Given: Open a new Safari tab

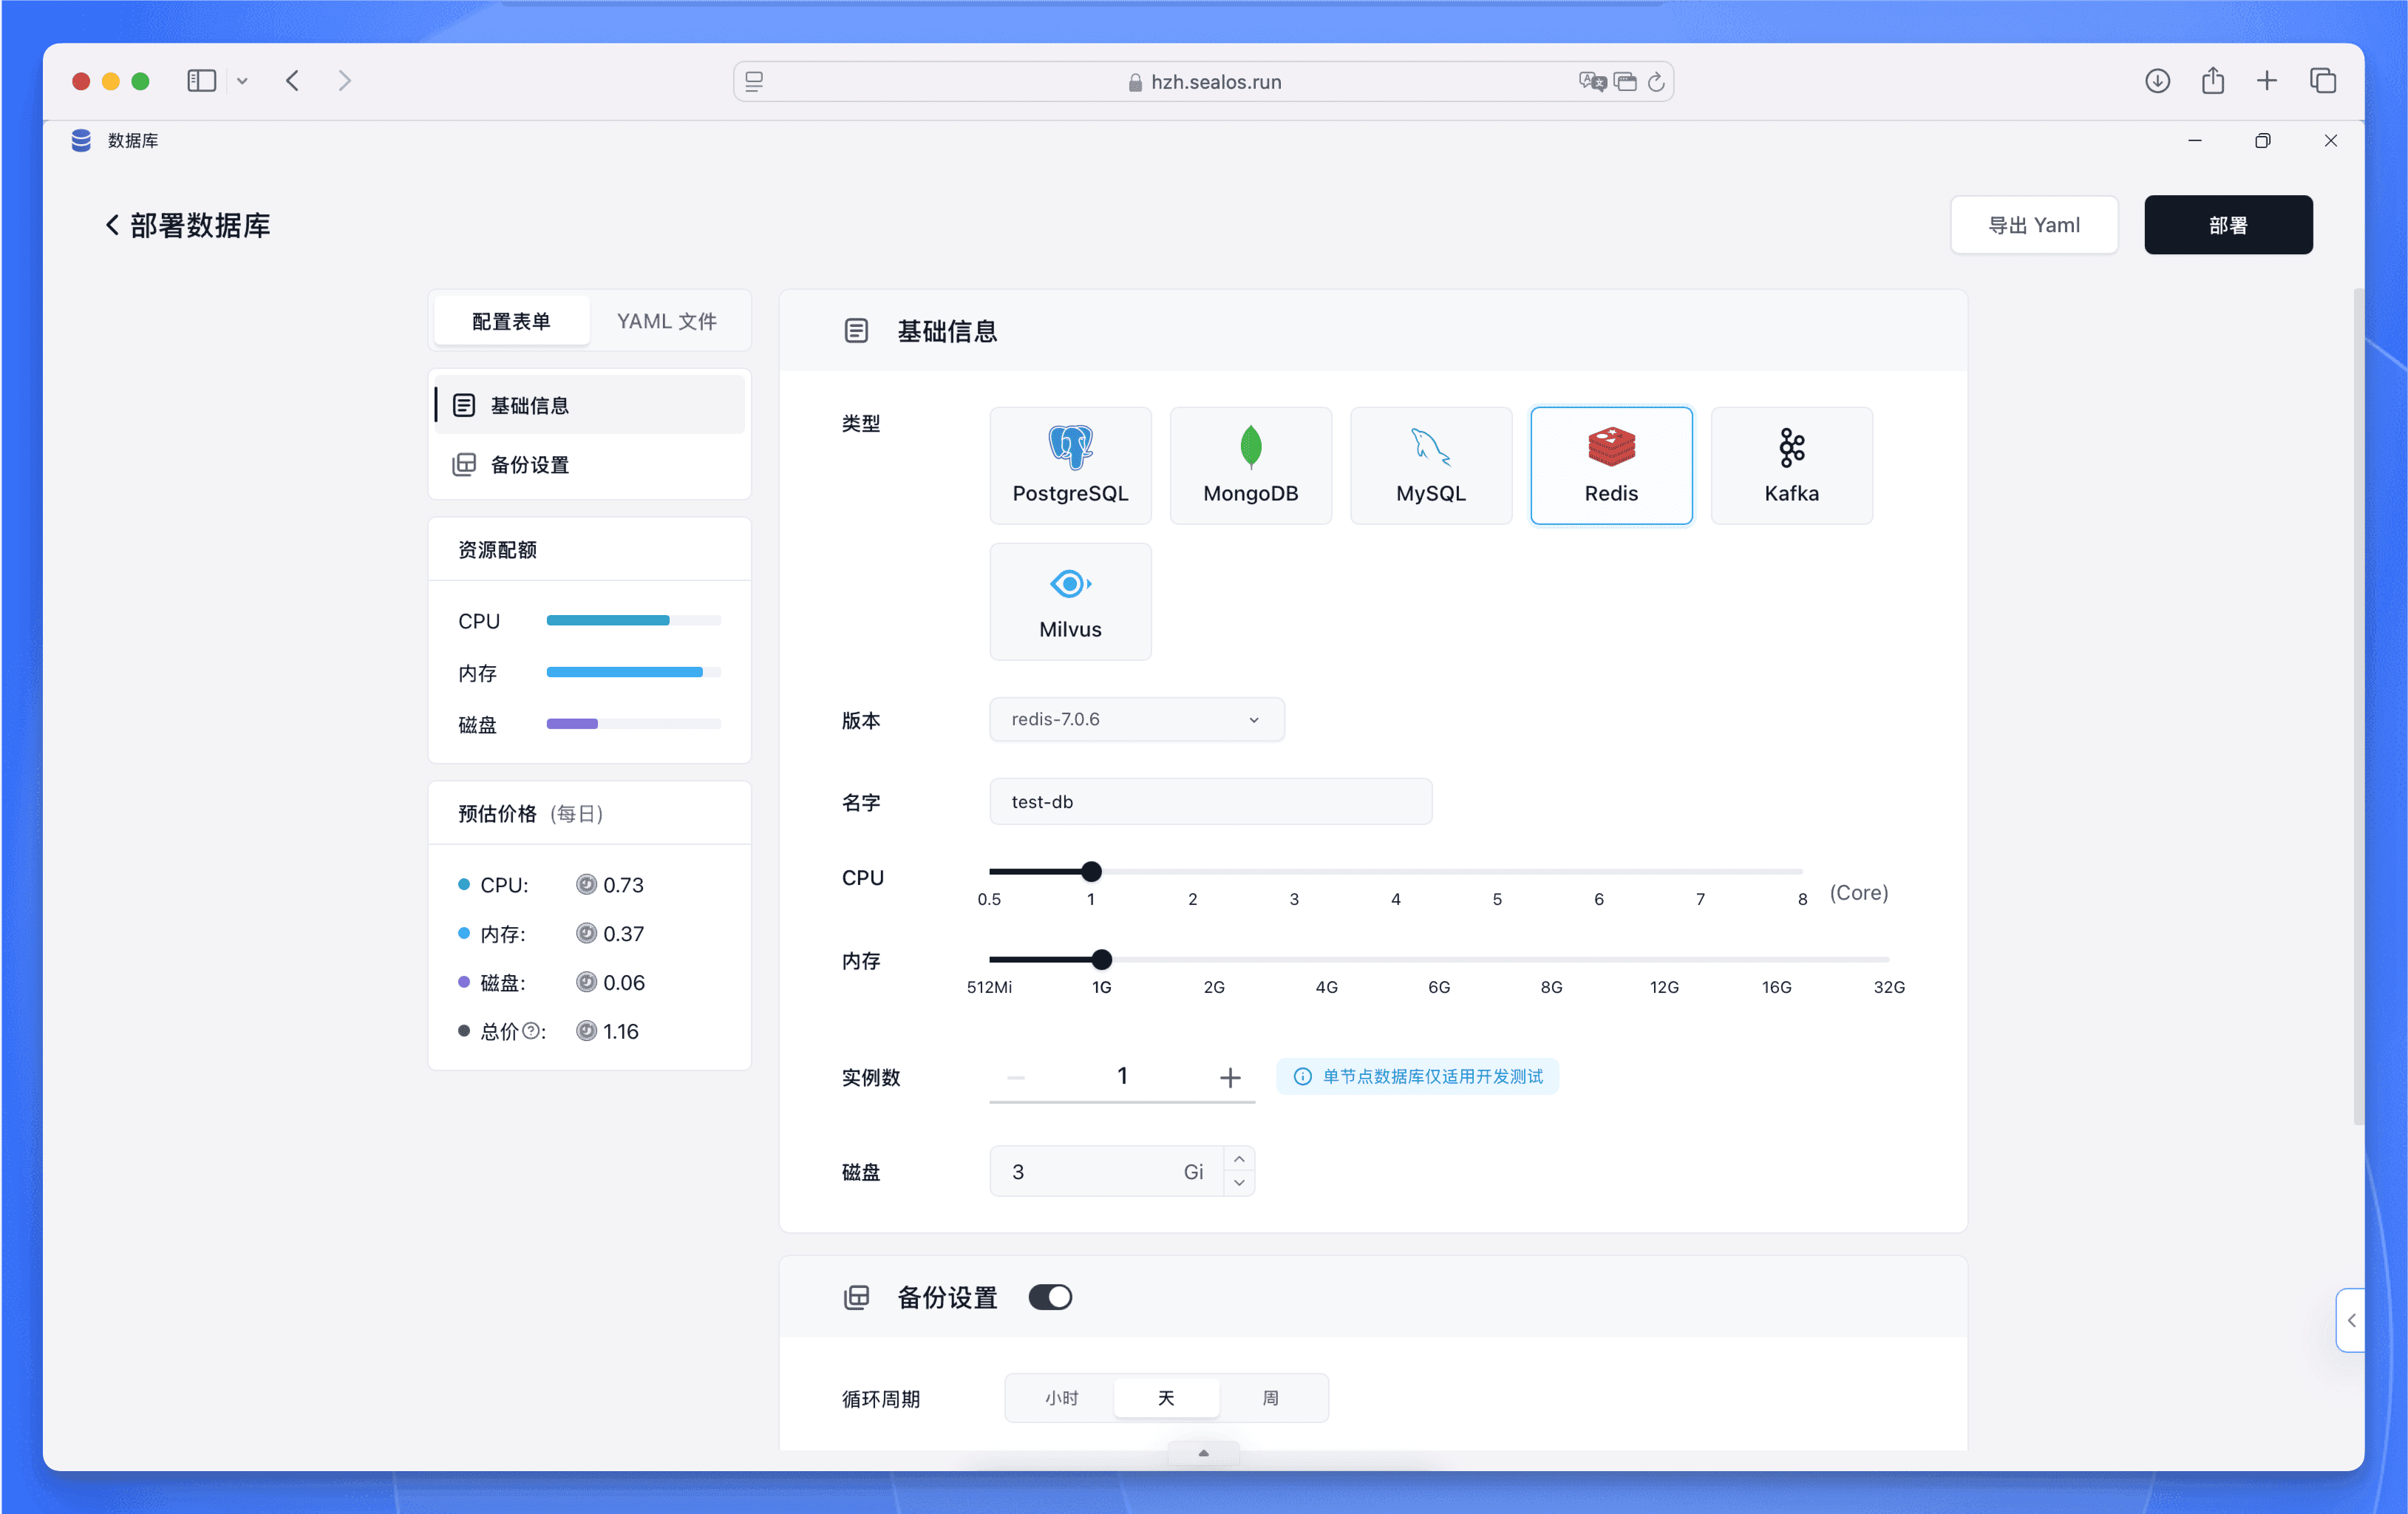Looking at the screenshot, I should tap(2267, 81).
